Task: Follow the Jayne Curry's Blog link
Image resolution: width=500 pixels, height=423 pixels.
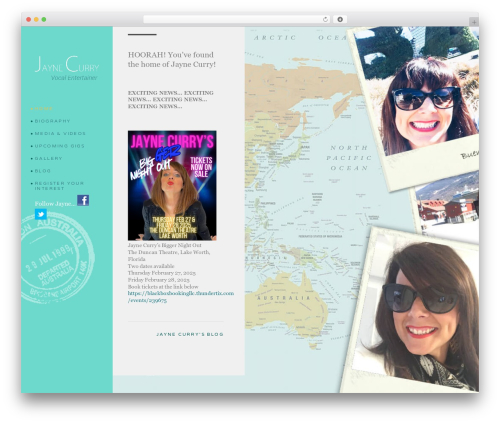Action: [190, 334]
